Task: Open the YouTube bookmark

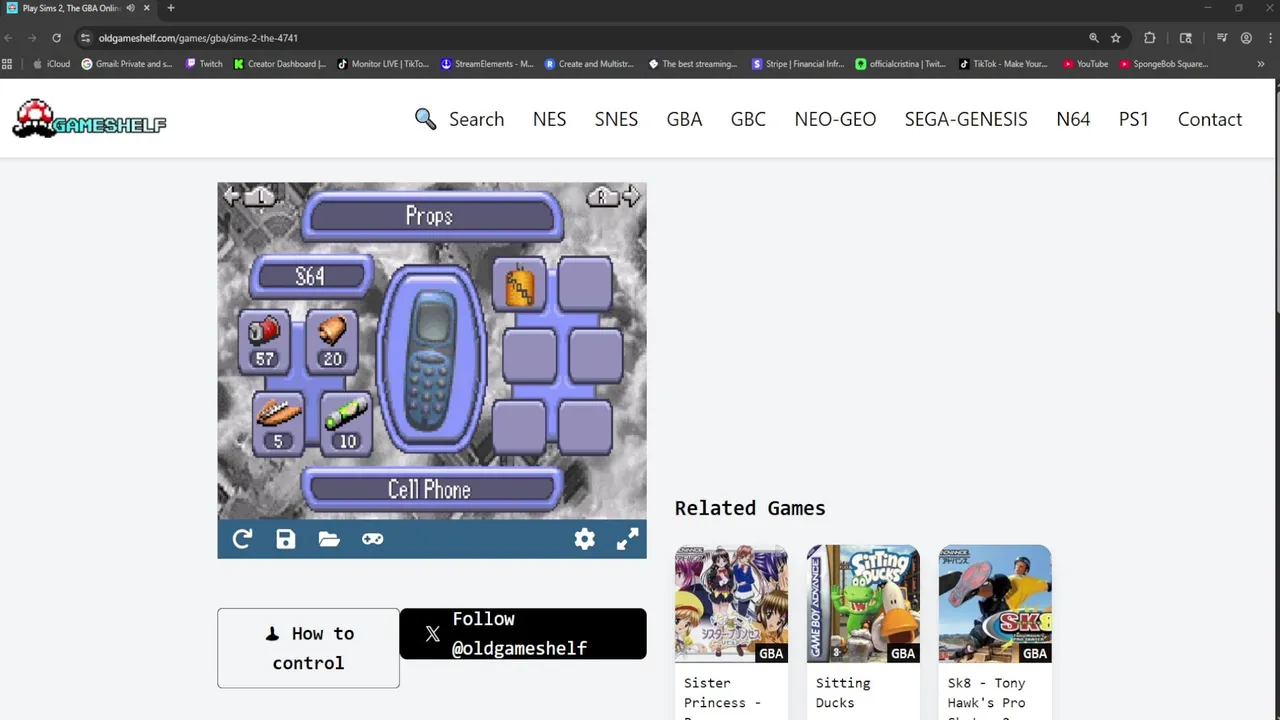Action: (x=1085, y=64)
